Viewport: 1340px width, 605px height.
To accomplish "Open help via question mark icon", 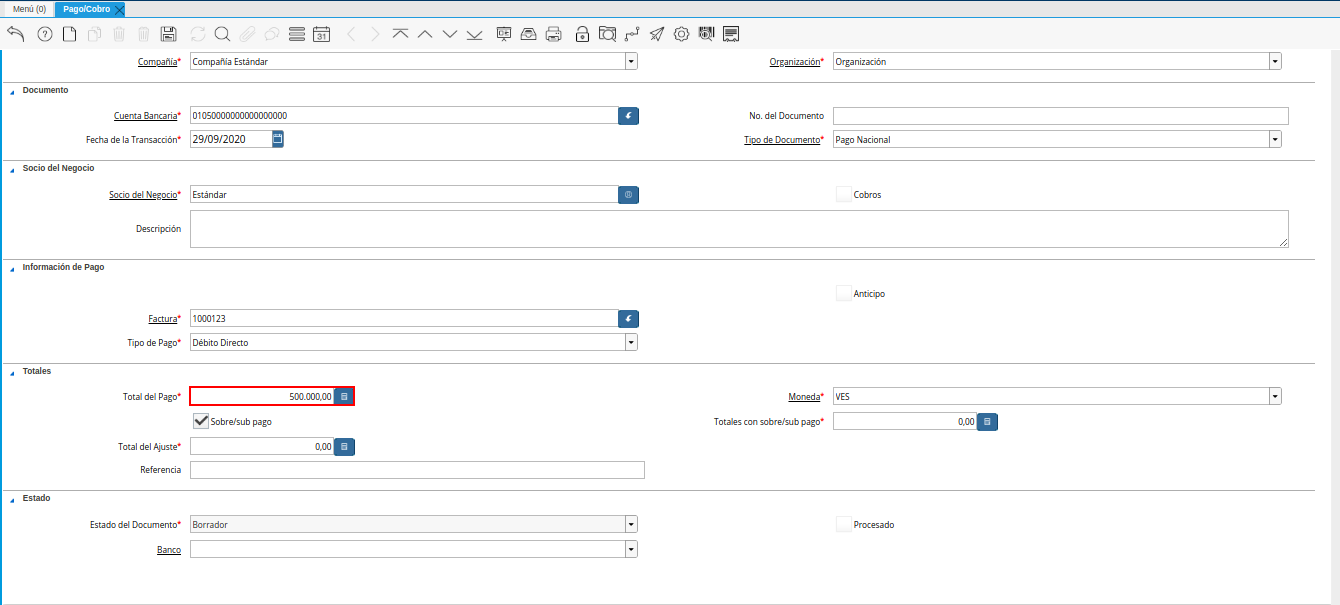I will (44, 34).
